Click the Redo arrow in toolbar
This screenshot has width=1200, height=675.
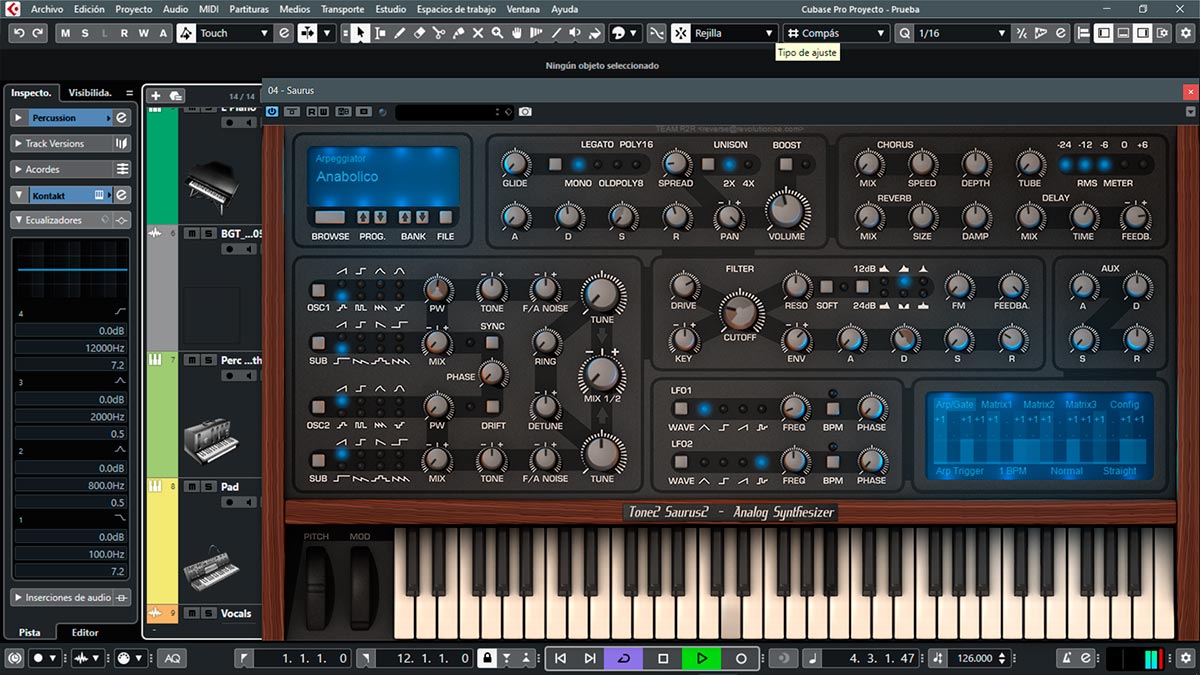pyautogui.click(x=38, y=33)
